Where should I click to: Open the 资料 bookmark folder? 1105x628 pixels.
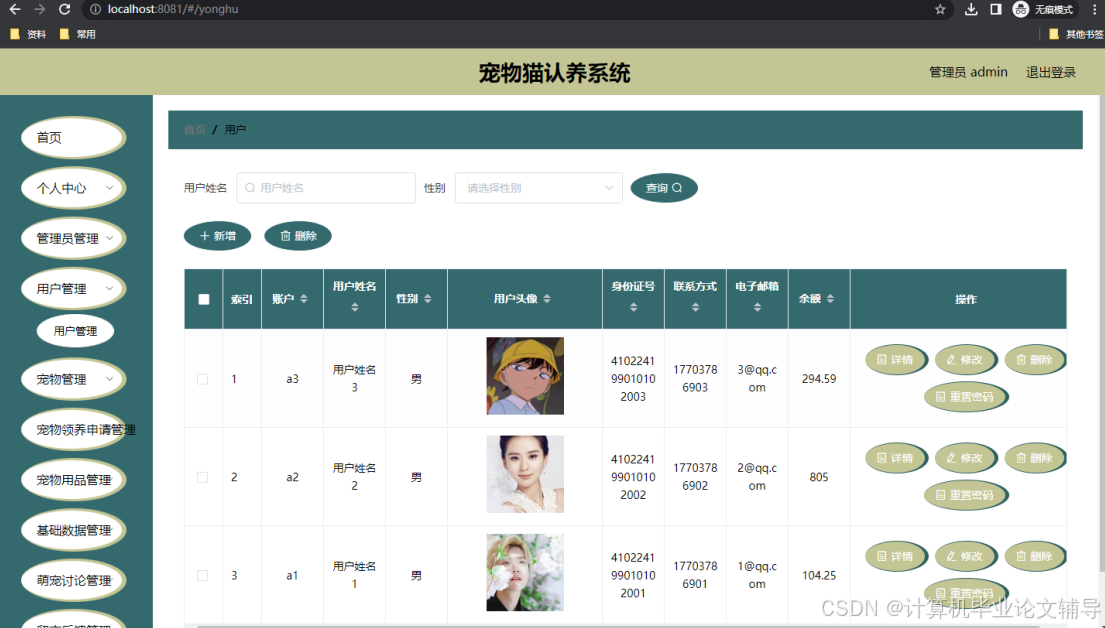[28, 34]
